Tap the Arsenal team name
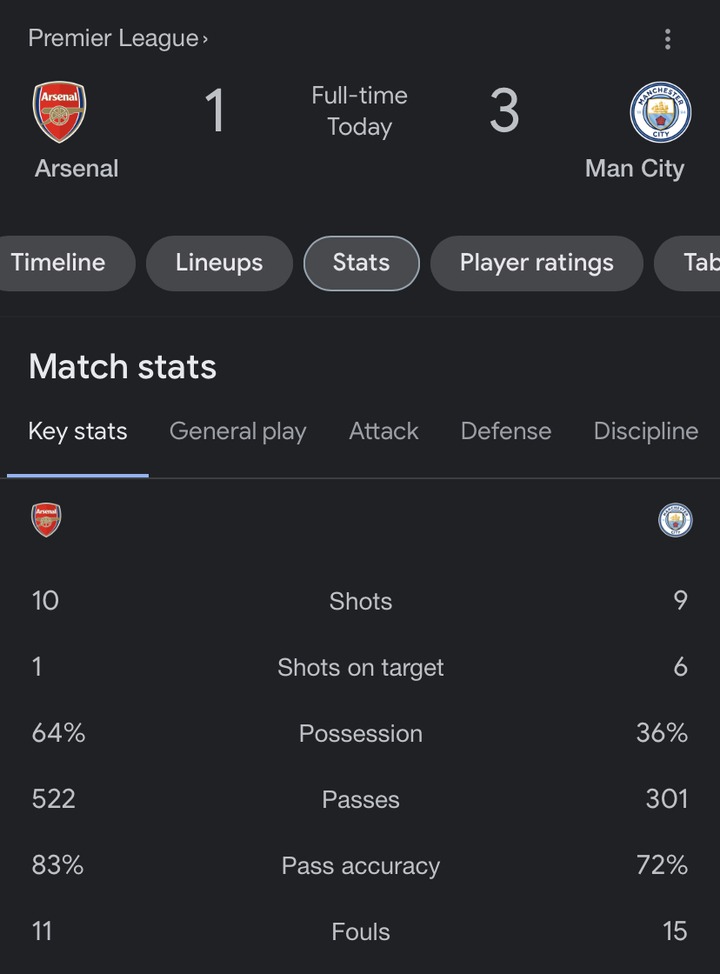The height and width of the screenshot is (974, 720). coord(76,168)
